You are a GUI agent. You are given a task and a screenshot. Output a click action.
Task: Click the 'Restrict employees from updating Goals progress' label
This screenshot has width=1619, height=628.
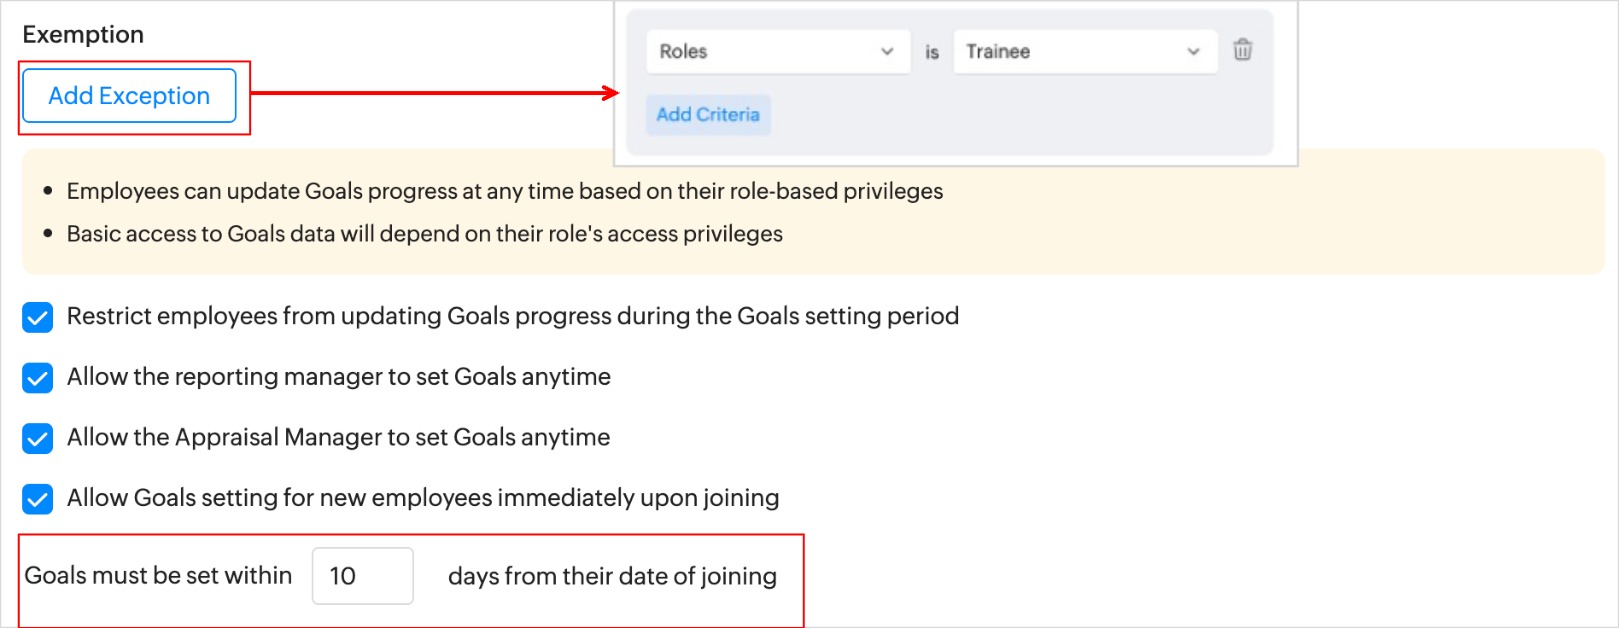tap(512, 317)
